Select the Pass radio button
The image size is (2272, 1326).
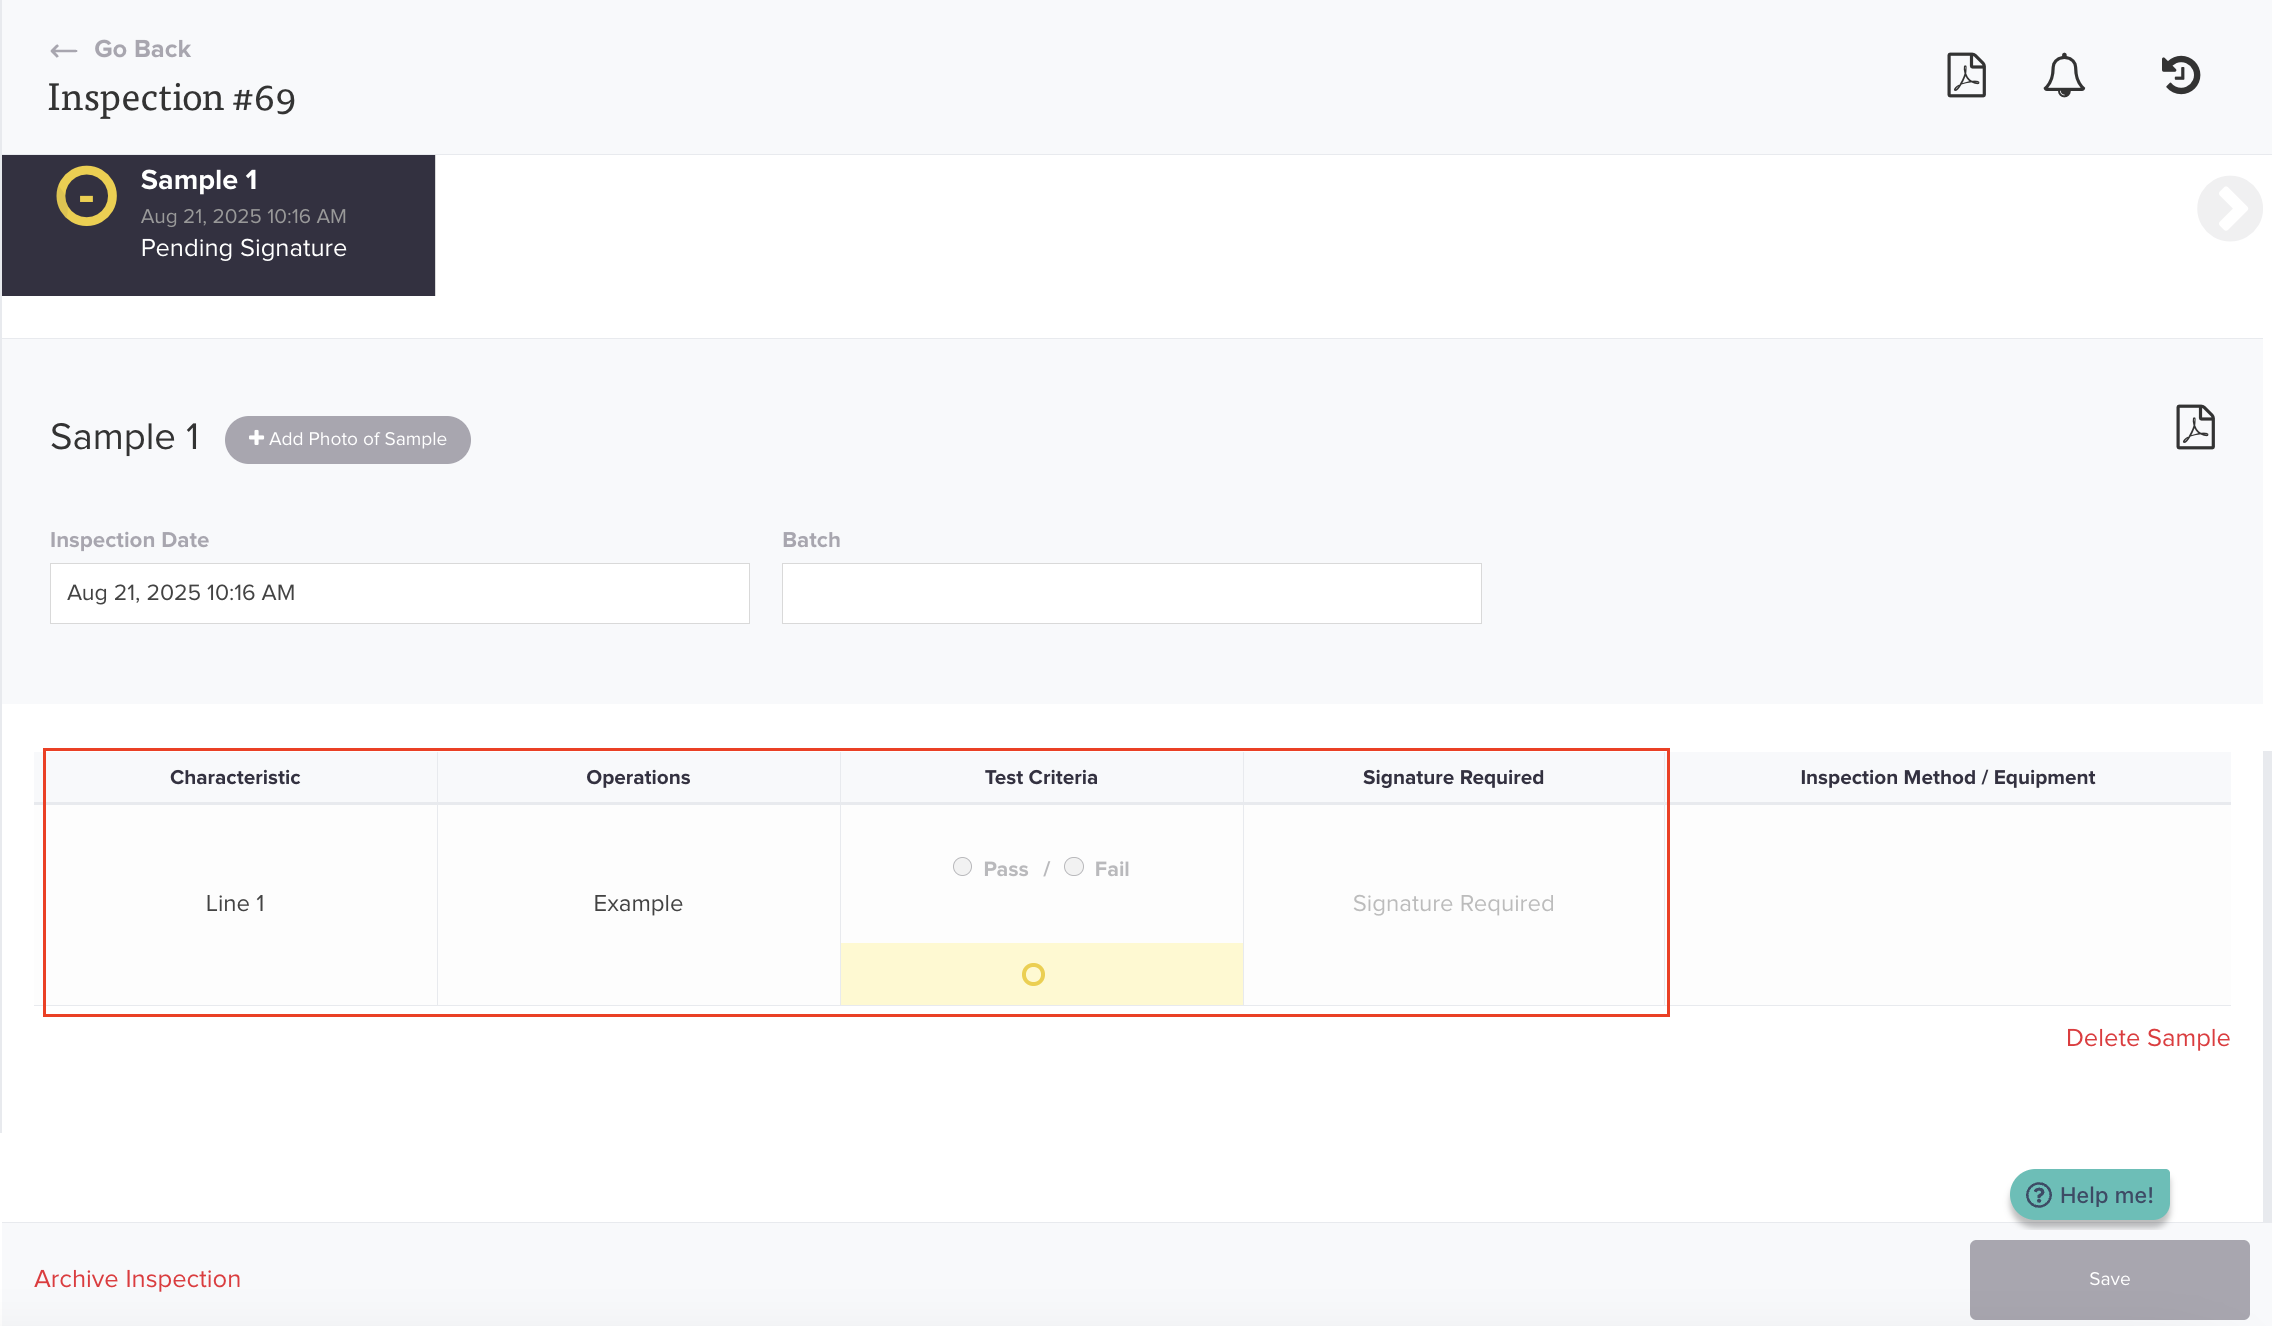pyautogui.click(x=962, y=867)
